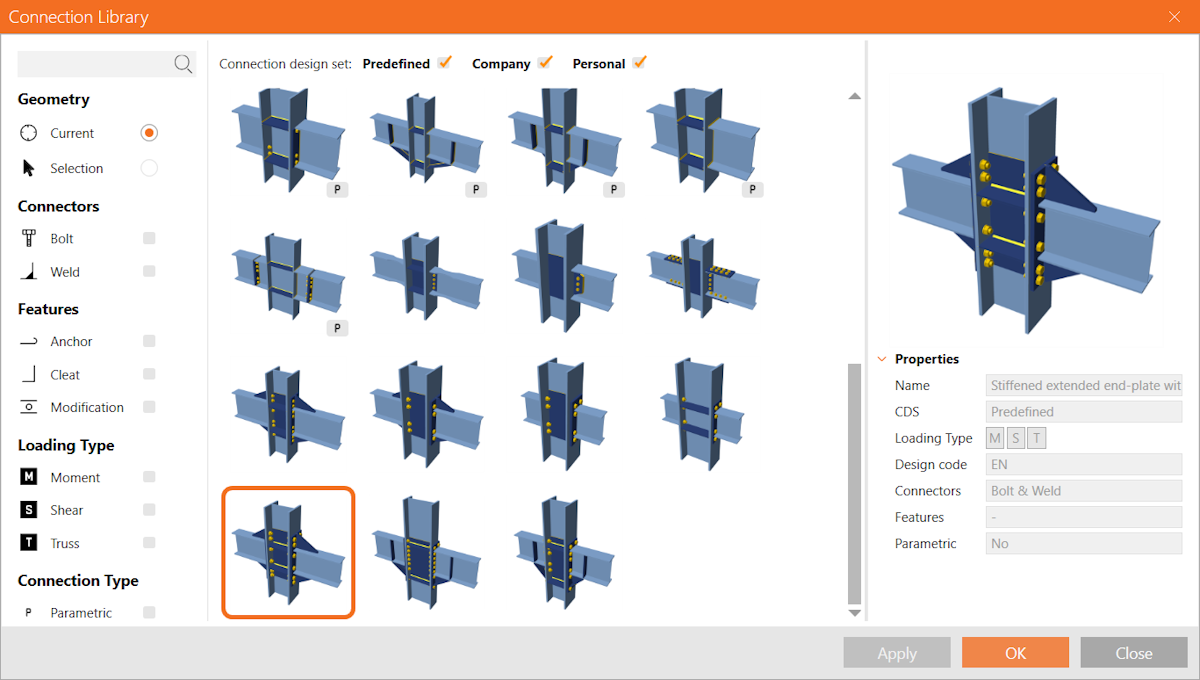The width and height of the screenshot is (1200, 680).
Task: Click the M loading type badge in Properties
Action: pos(995,438)
